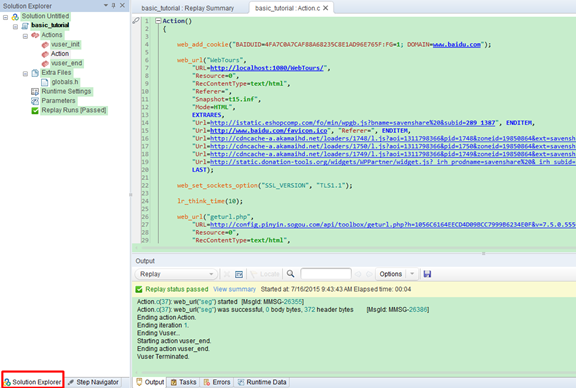
Task: Open the baidu favicon.ico URL link
Action: click(x=269, y=130)
